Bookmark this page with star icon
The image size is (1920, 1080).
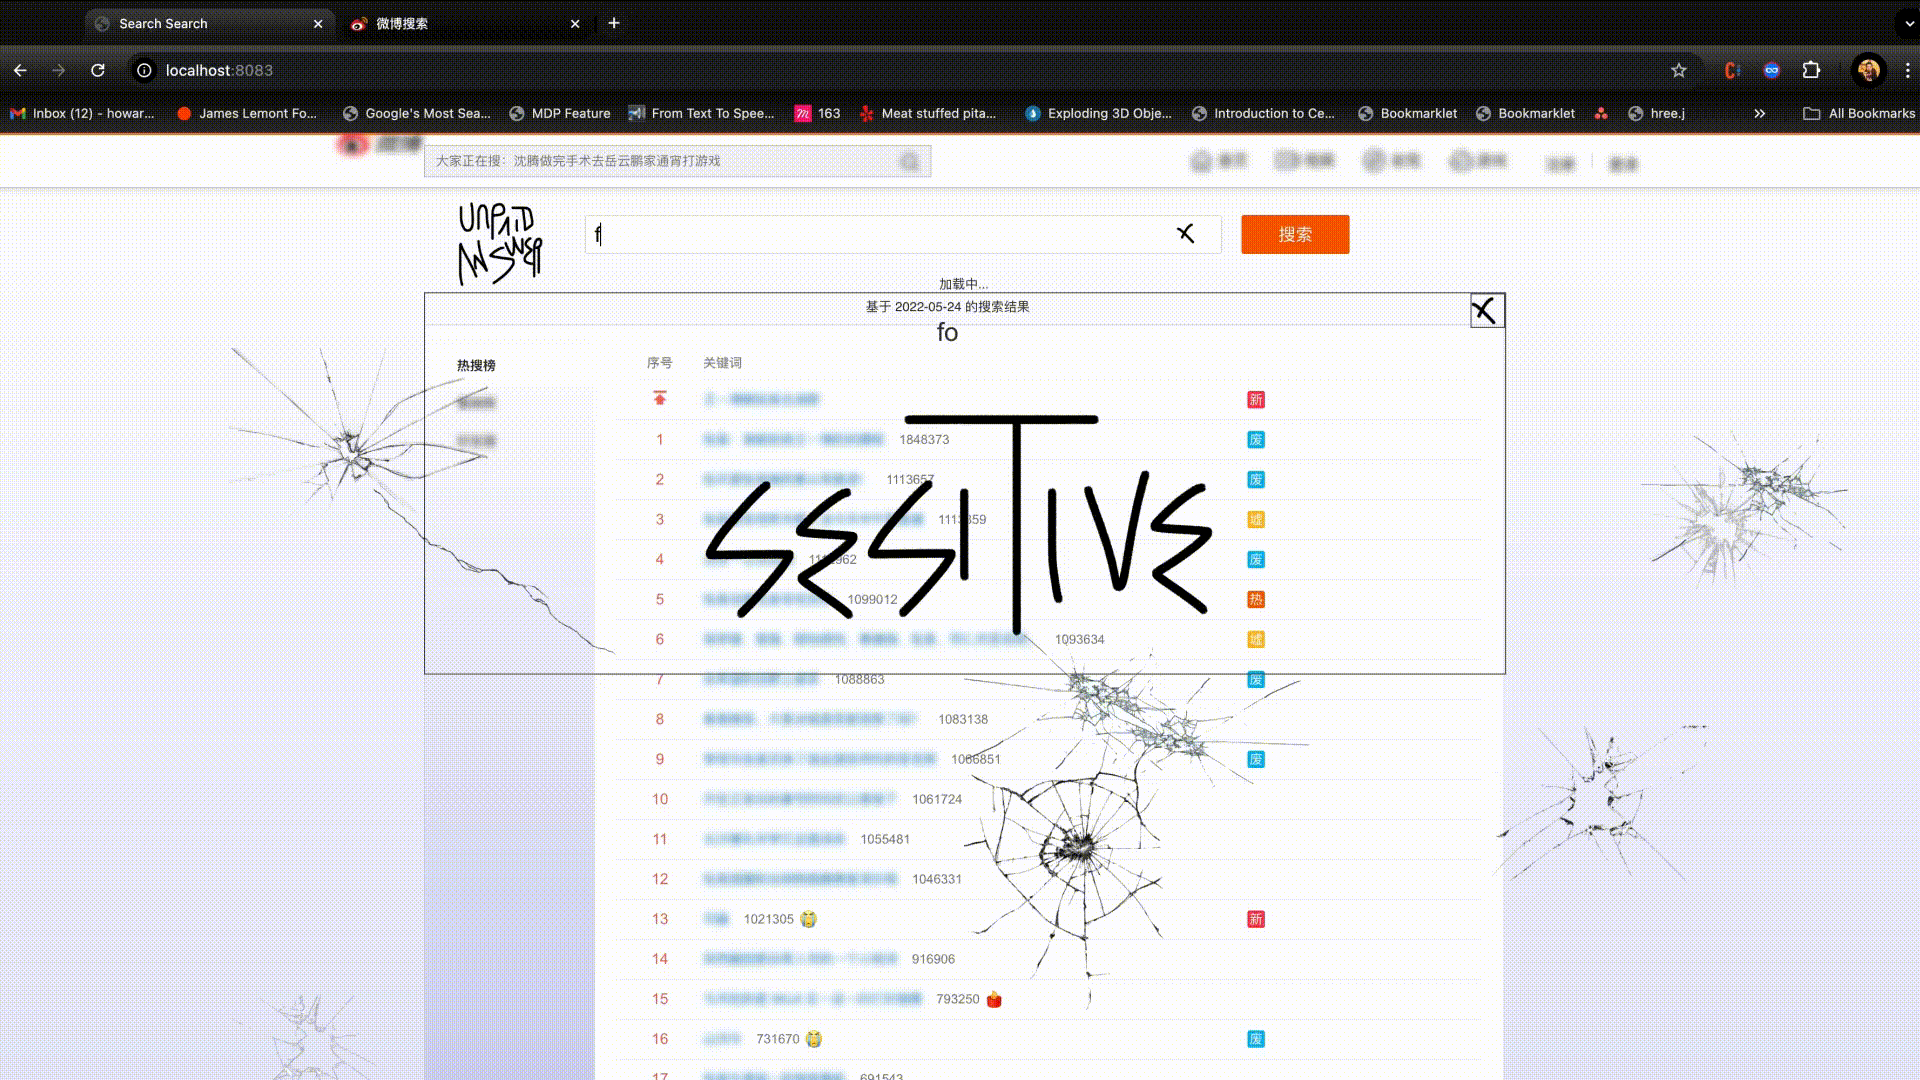click(x=1678, y=70)
